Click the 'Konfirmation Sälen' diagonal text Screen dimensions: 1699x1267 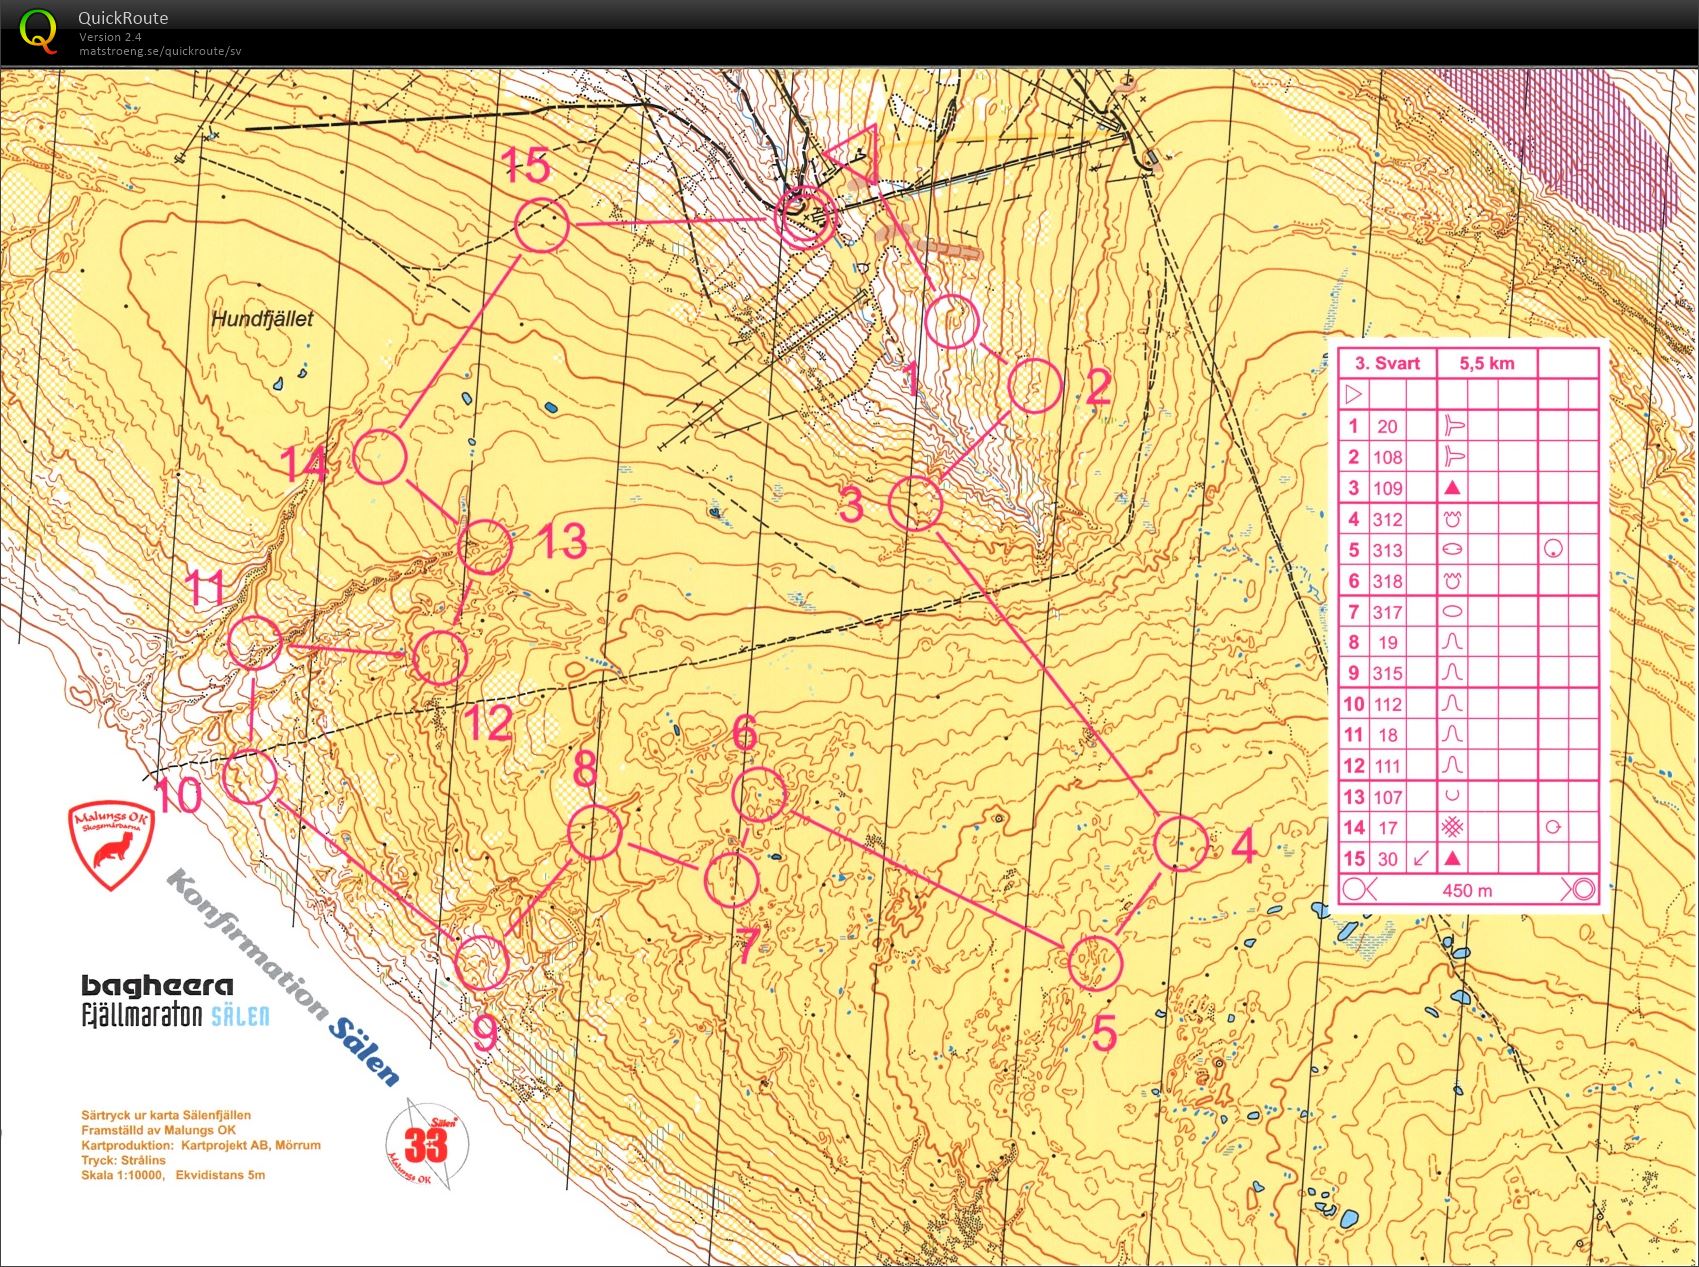(283, 978)
